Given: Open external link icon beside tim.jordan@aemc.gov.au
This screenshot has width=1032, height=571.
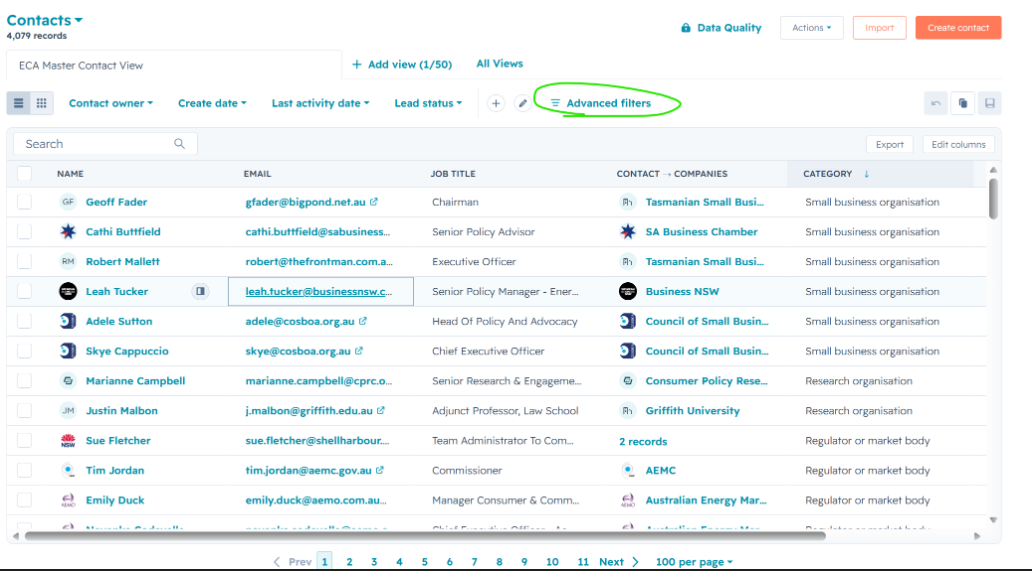Looking at the screenshot, I should (380, 470).
